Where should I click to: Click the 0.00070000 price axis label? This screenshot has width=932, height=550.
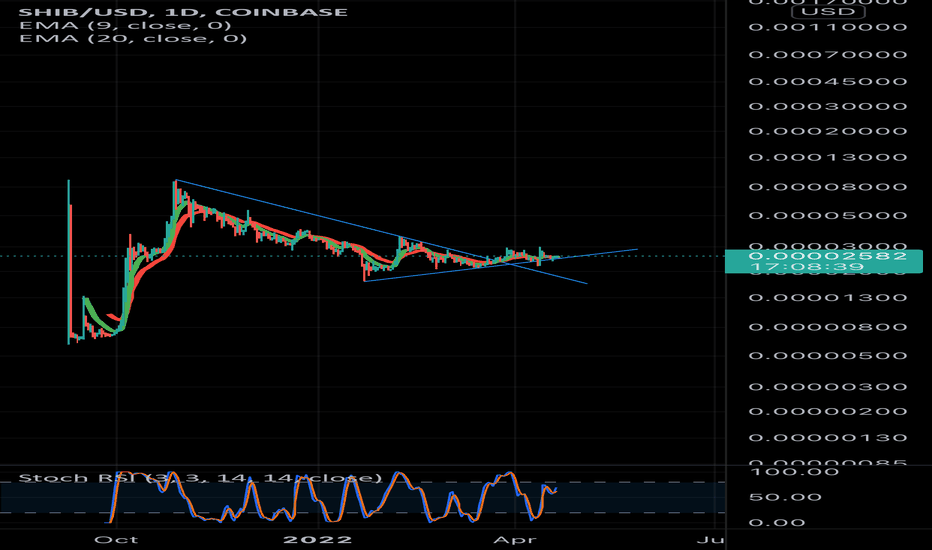coord(827,55)
